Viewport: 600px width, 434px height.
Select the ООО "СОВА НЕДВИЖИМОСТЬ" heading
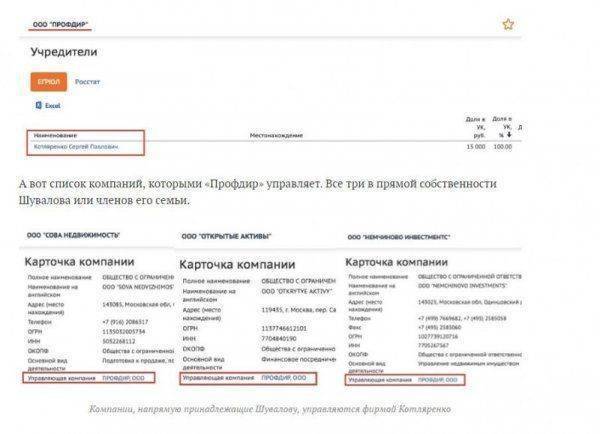click(73, 234)
